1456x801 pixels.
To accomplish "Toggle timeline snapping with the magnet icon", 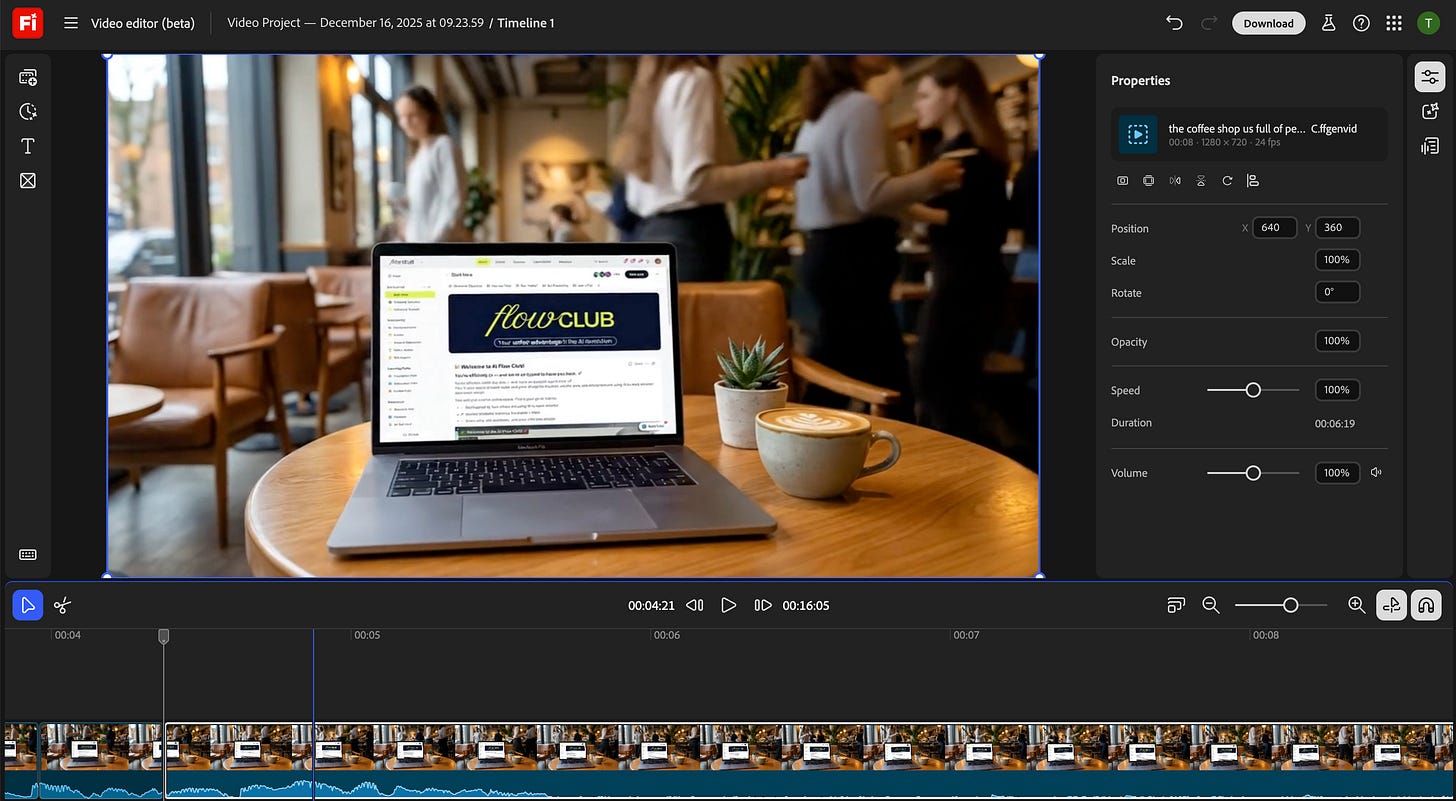I will pyautogui.click(x=1426, y=605).
